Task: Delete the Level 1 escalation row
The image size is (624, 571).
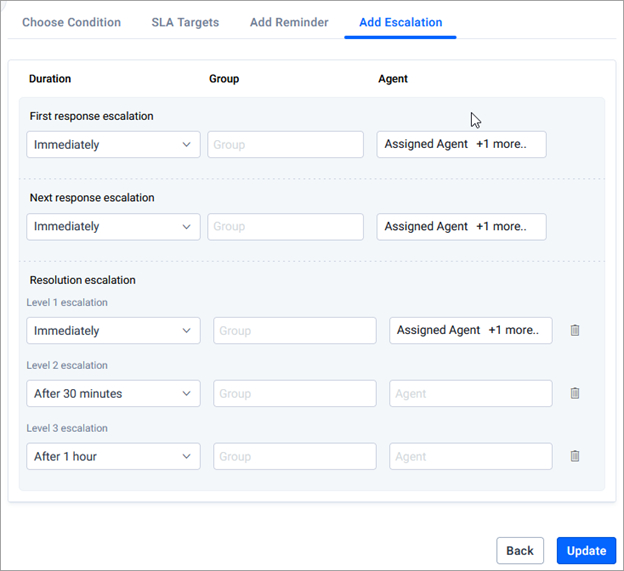Action: point(575,330)
